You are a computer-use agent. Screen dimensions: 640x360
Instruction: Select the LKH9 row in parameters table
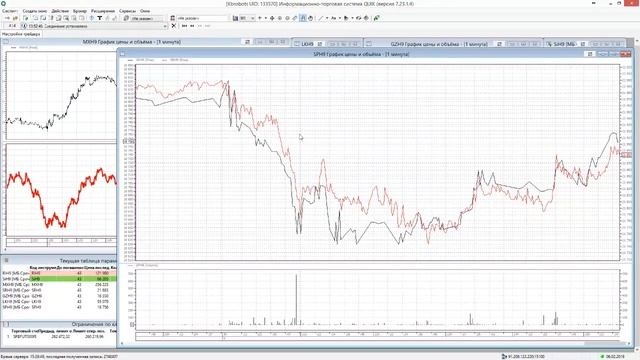[x=59, y=302]
